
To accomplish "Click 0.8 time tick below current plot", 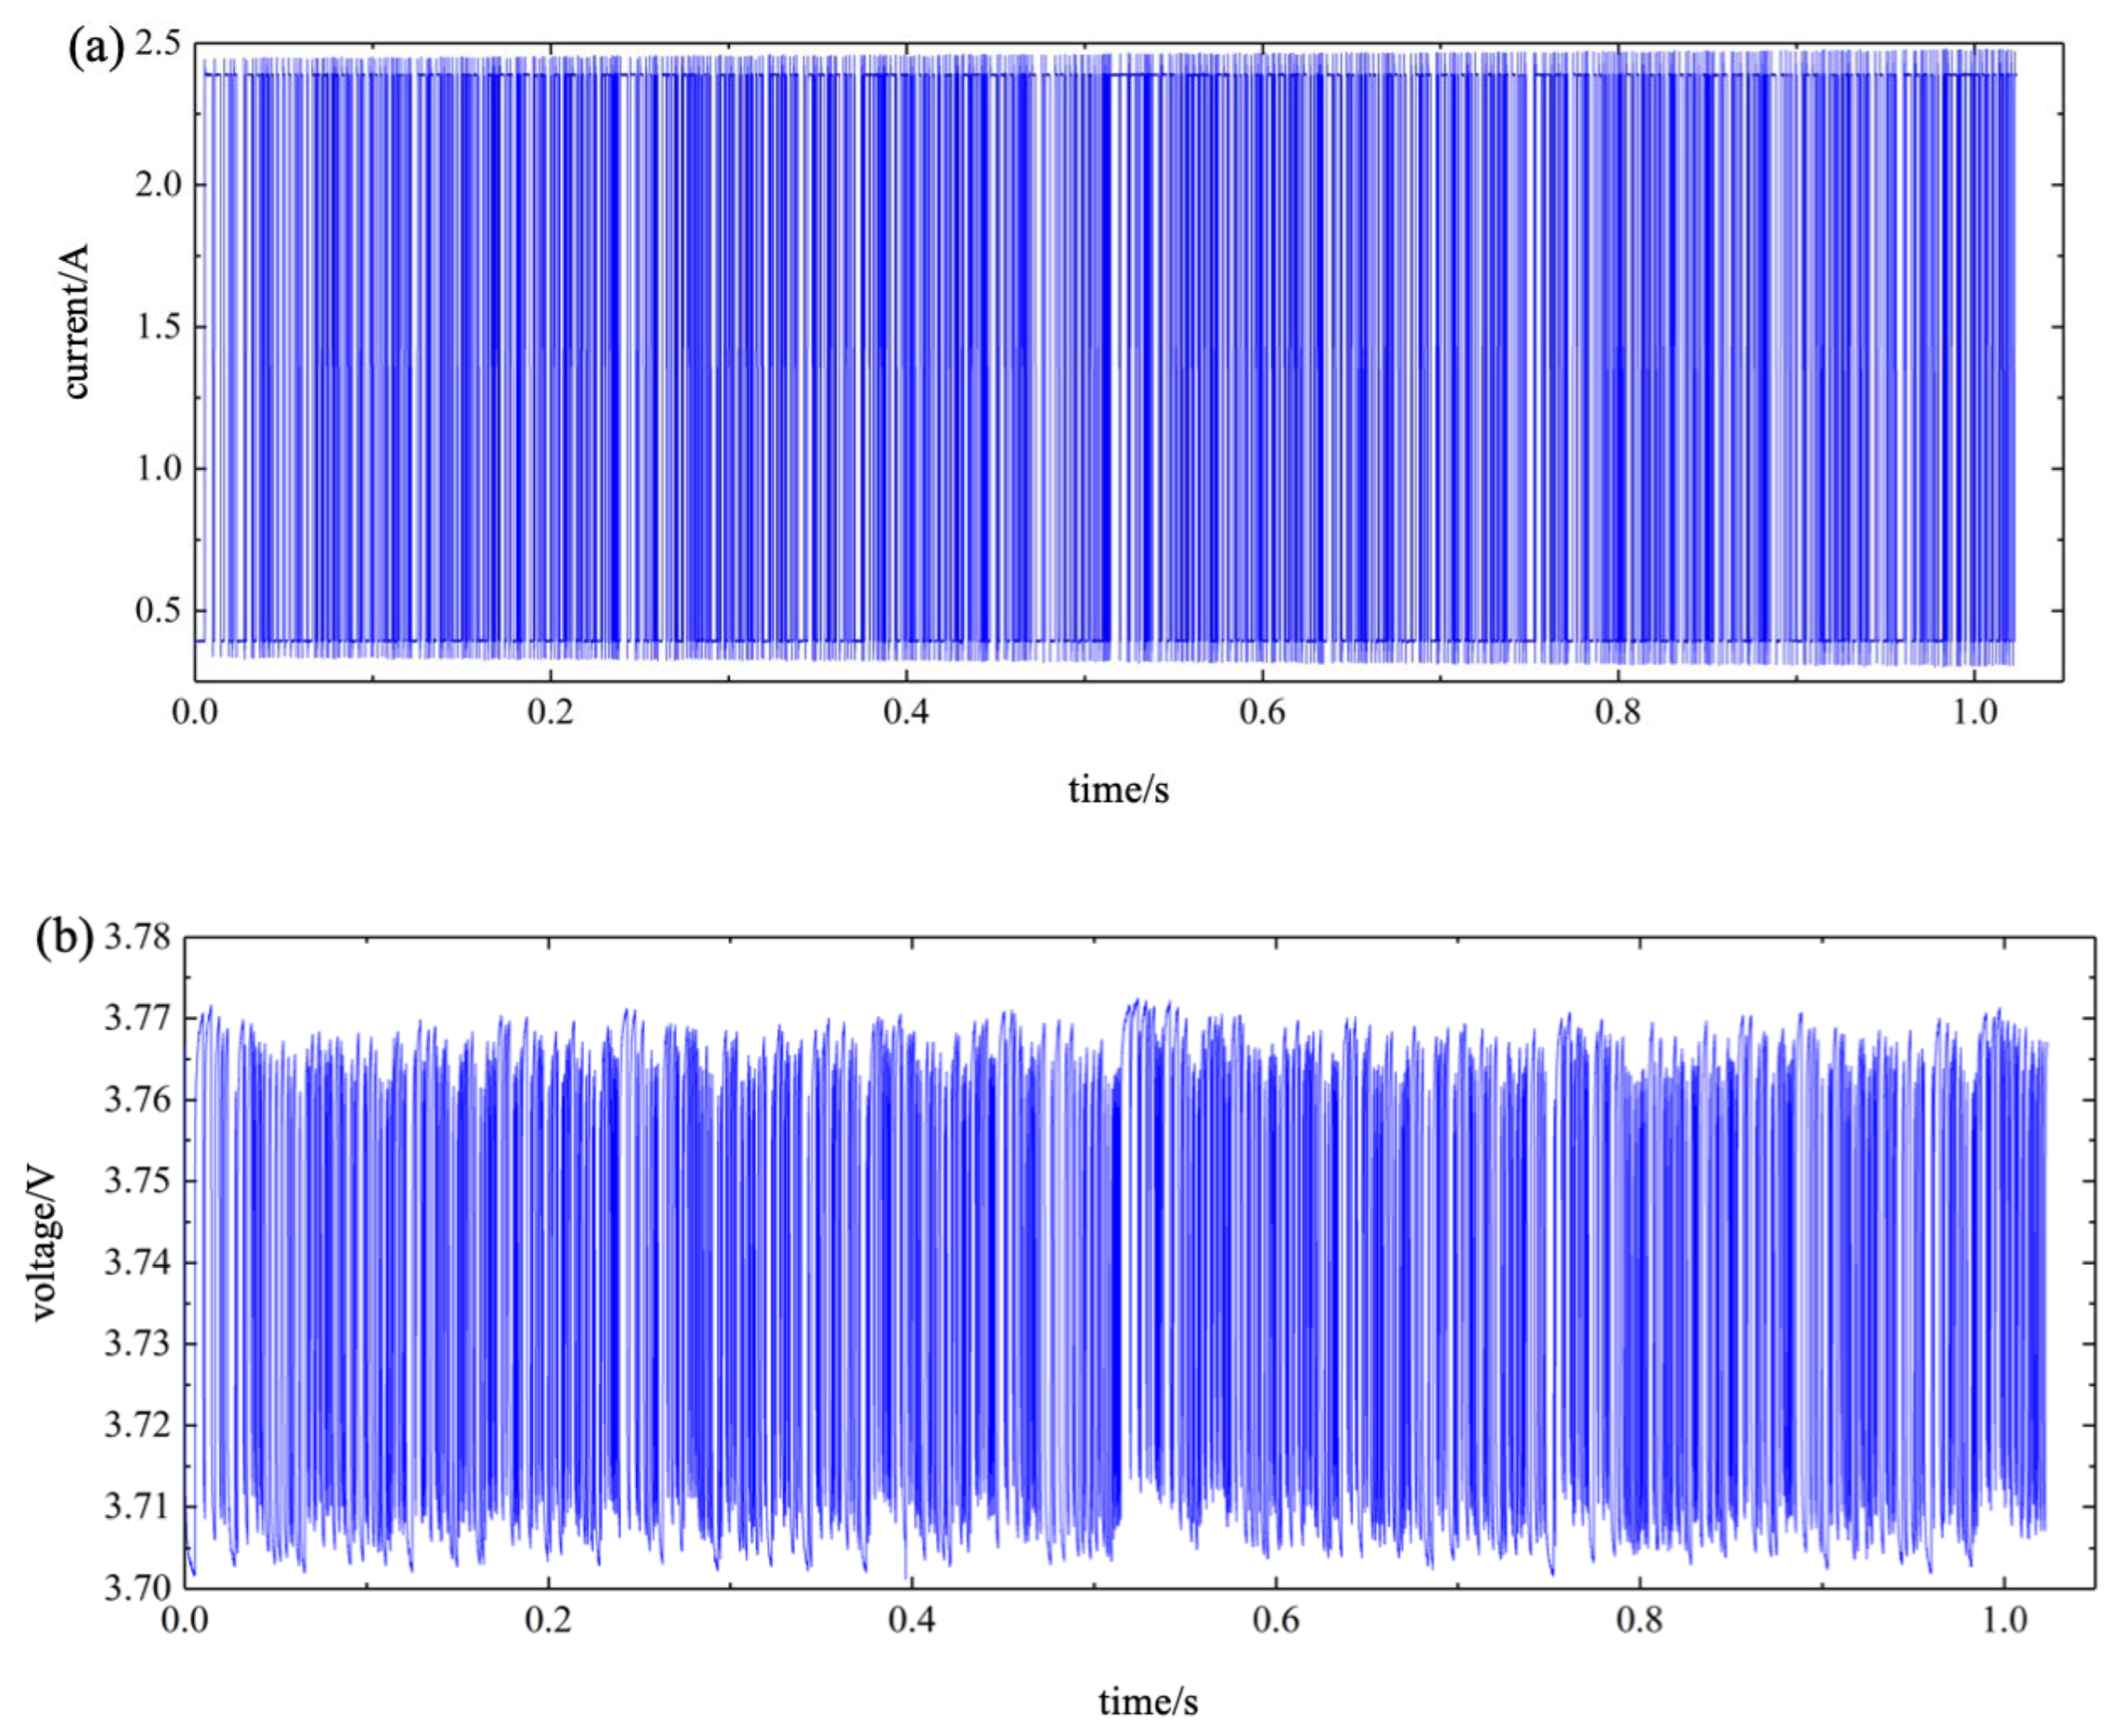I will tap(1617, 713).
